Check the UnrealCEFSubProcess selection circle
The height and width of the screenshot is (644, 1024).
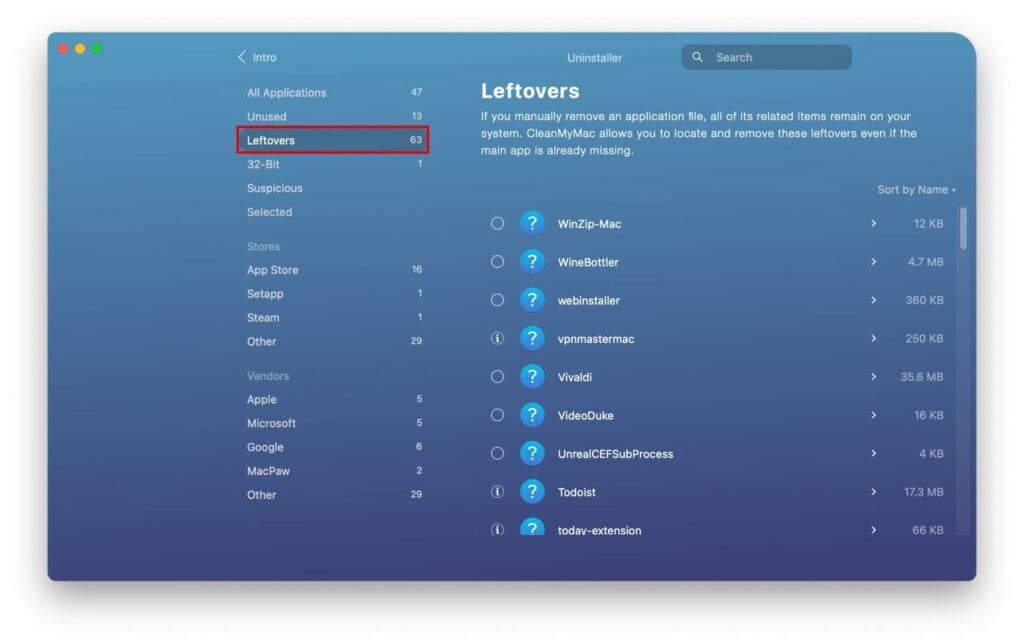(497, 453)
